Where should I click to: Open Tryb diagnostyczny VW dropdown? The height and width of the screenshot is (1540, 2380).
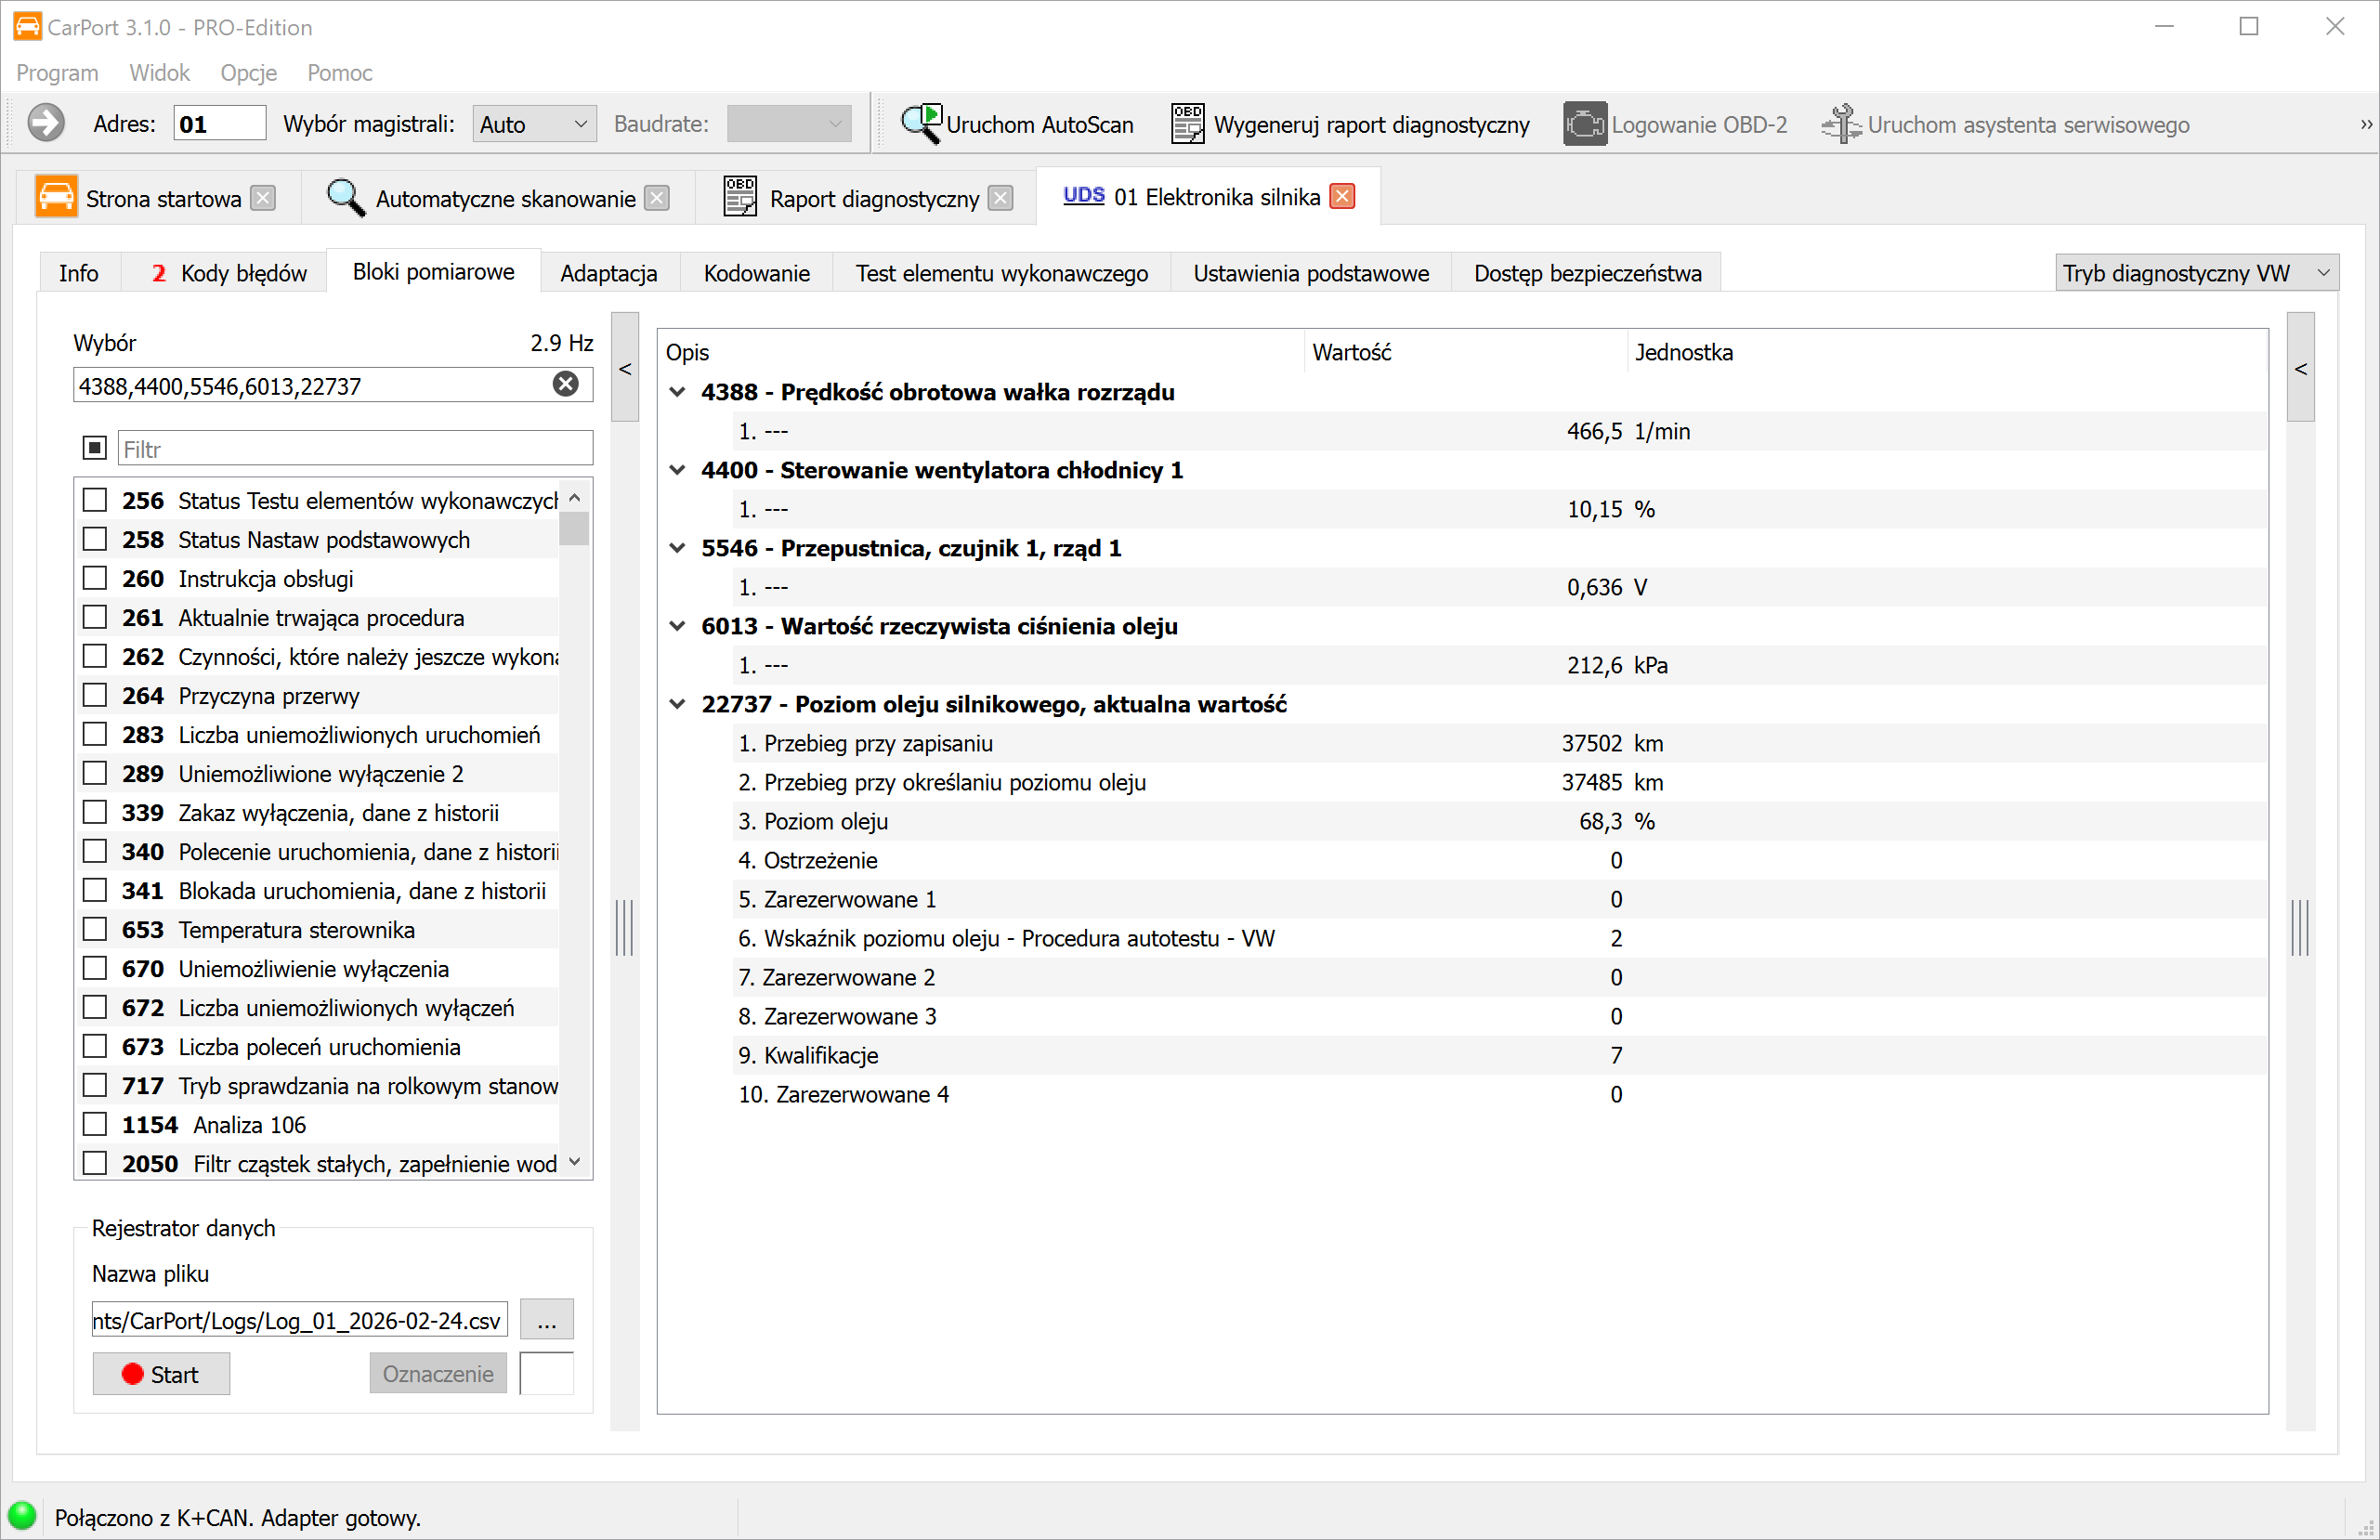click(2197, 273)
